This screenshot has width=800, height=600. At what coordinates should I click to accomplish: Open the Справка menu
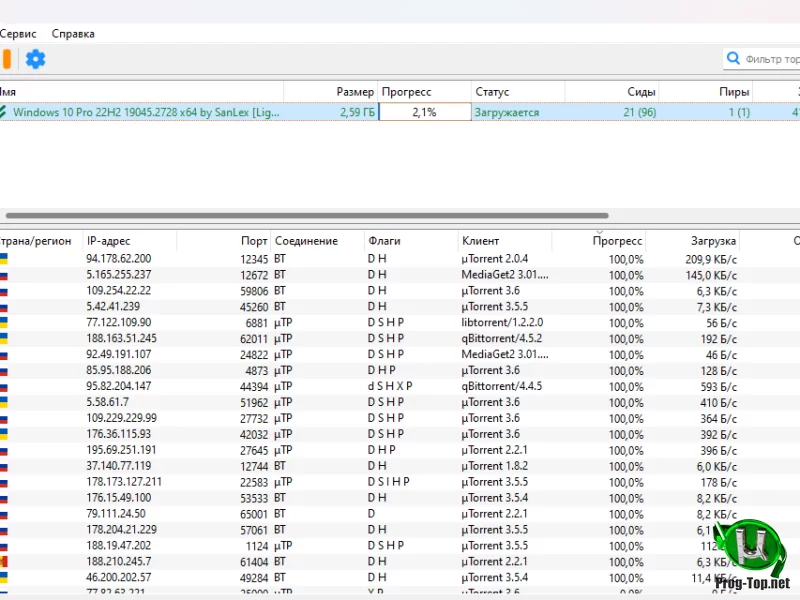73,33
